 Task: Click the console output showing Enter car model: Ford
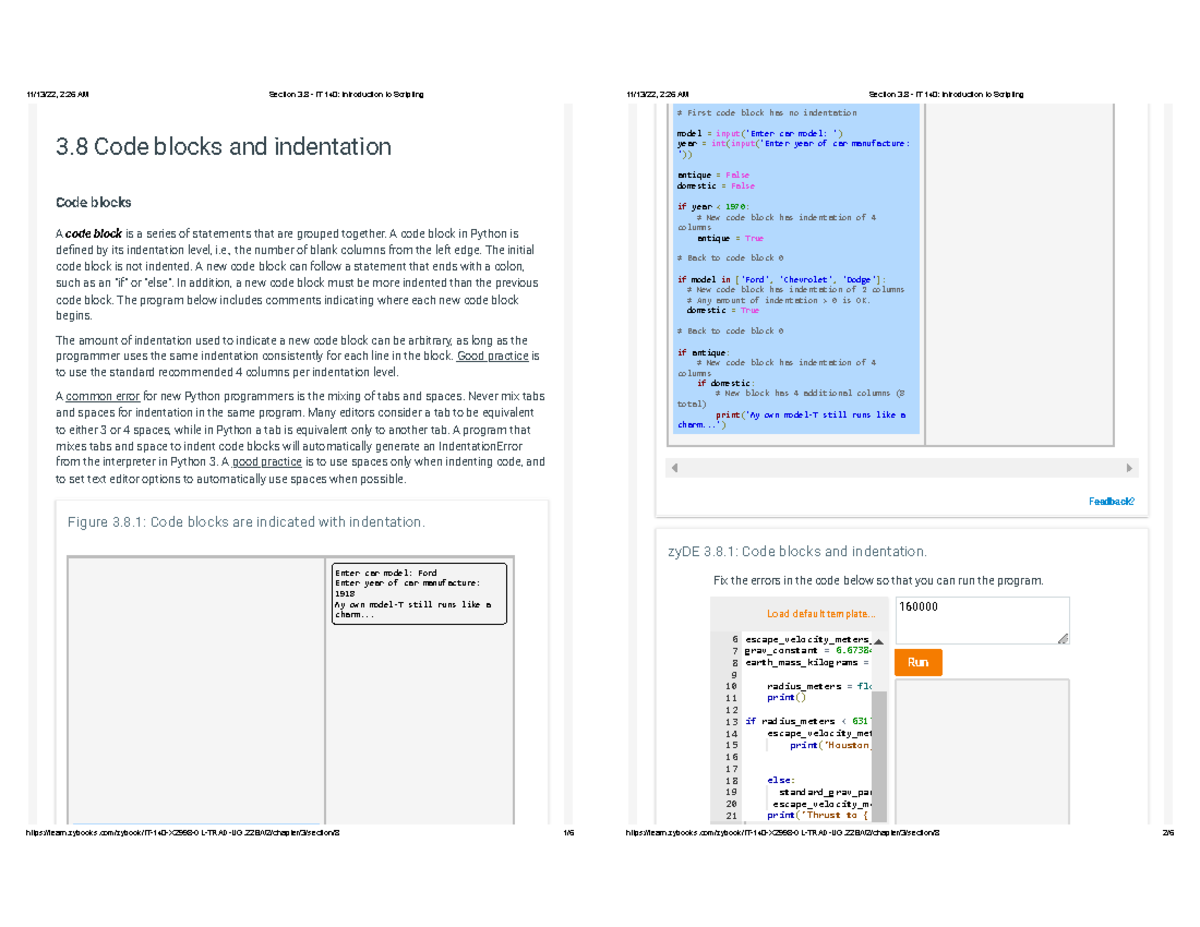pos(418,593)
